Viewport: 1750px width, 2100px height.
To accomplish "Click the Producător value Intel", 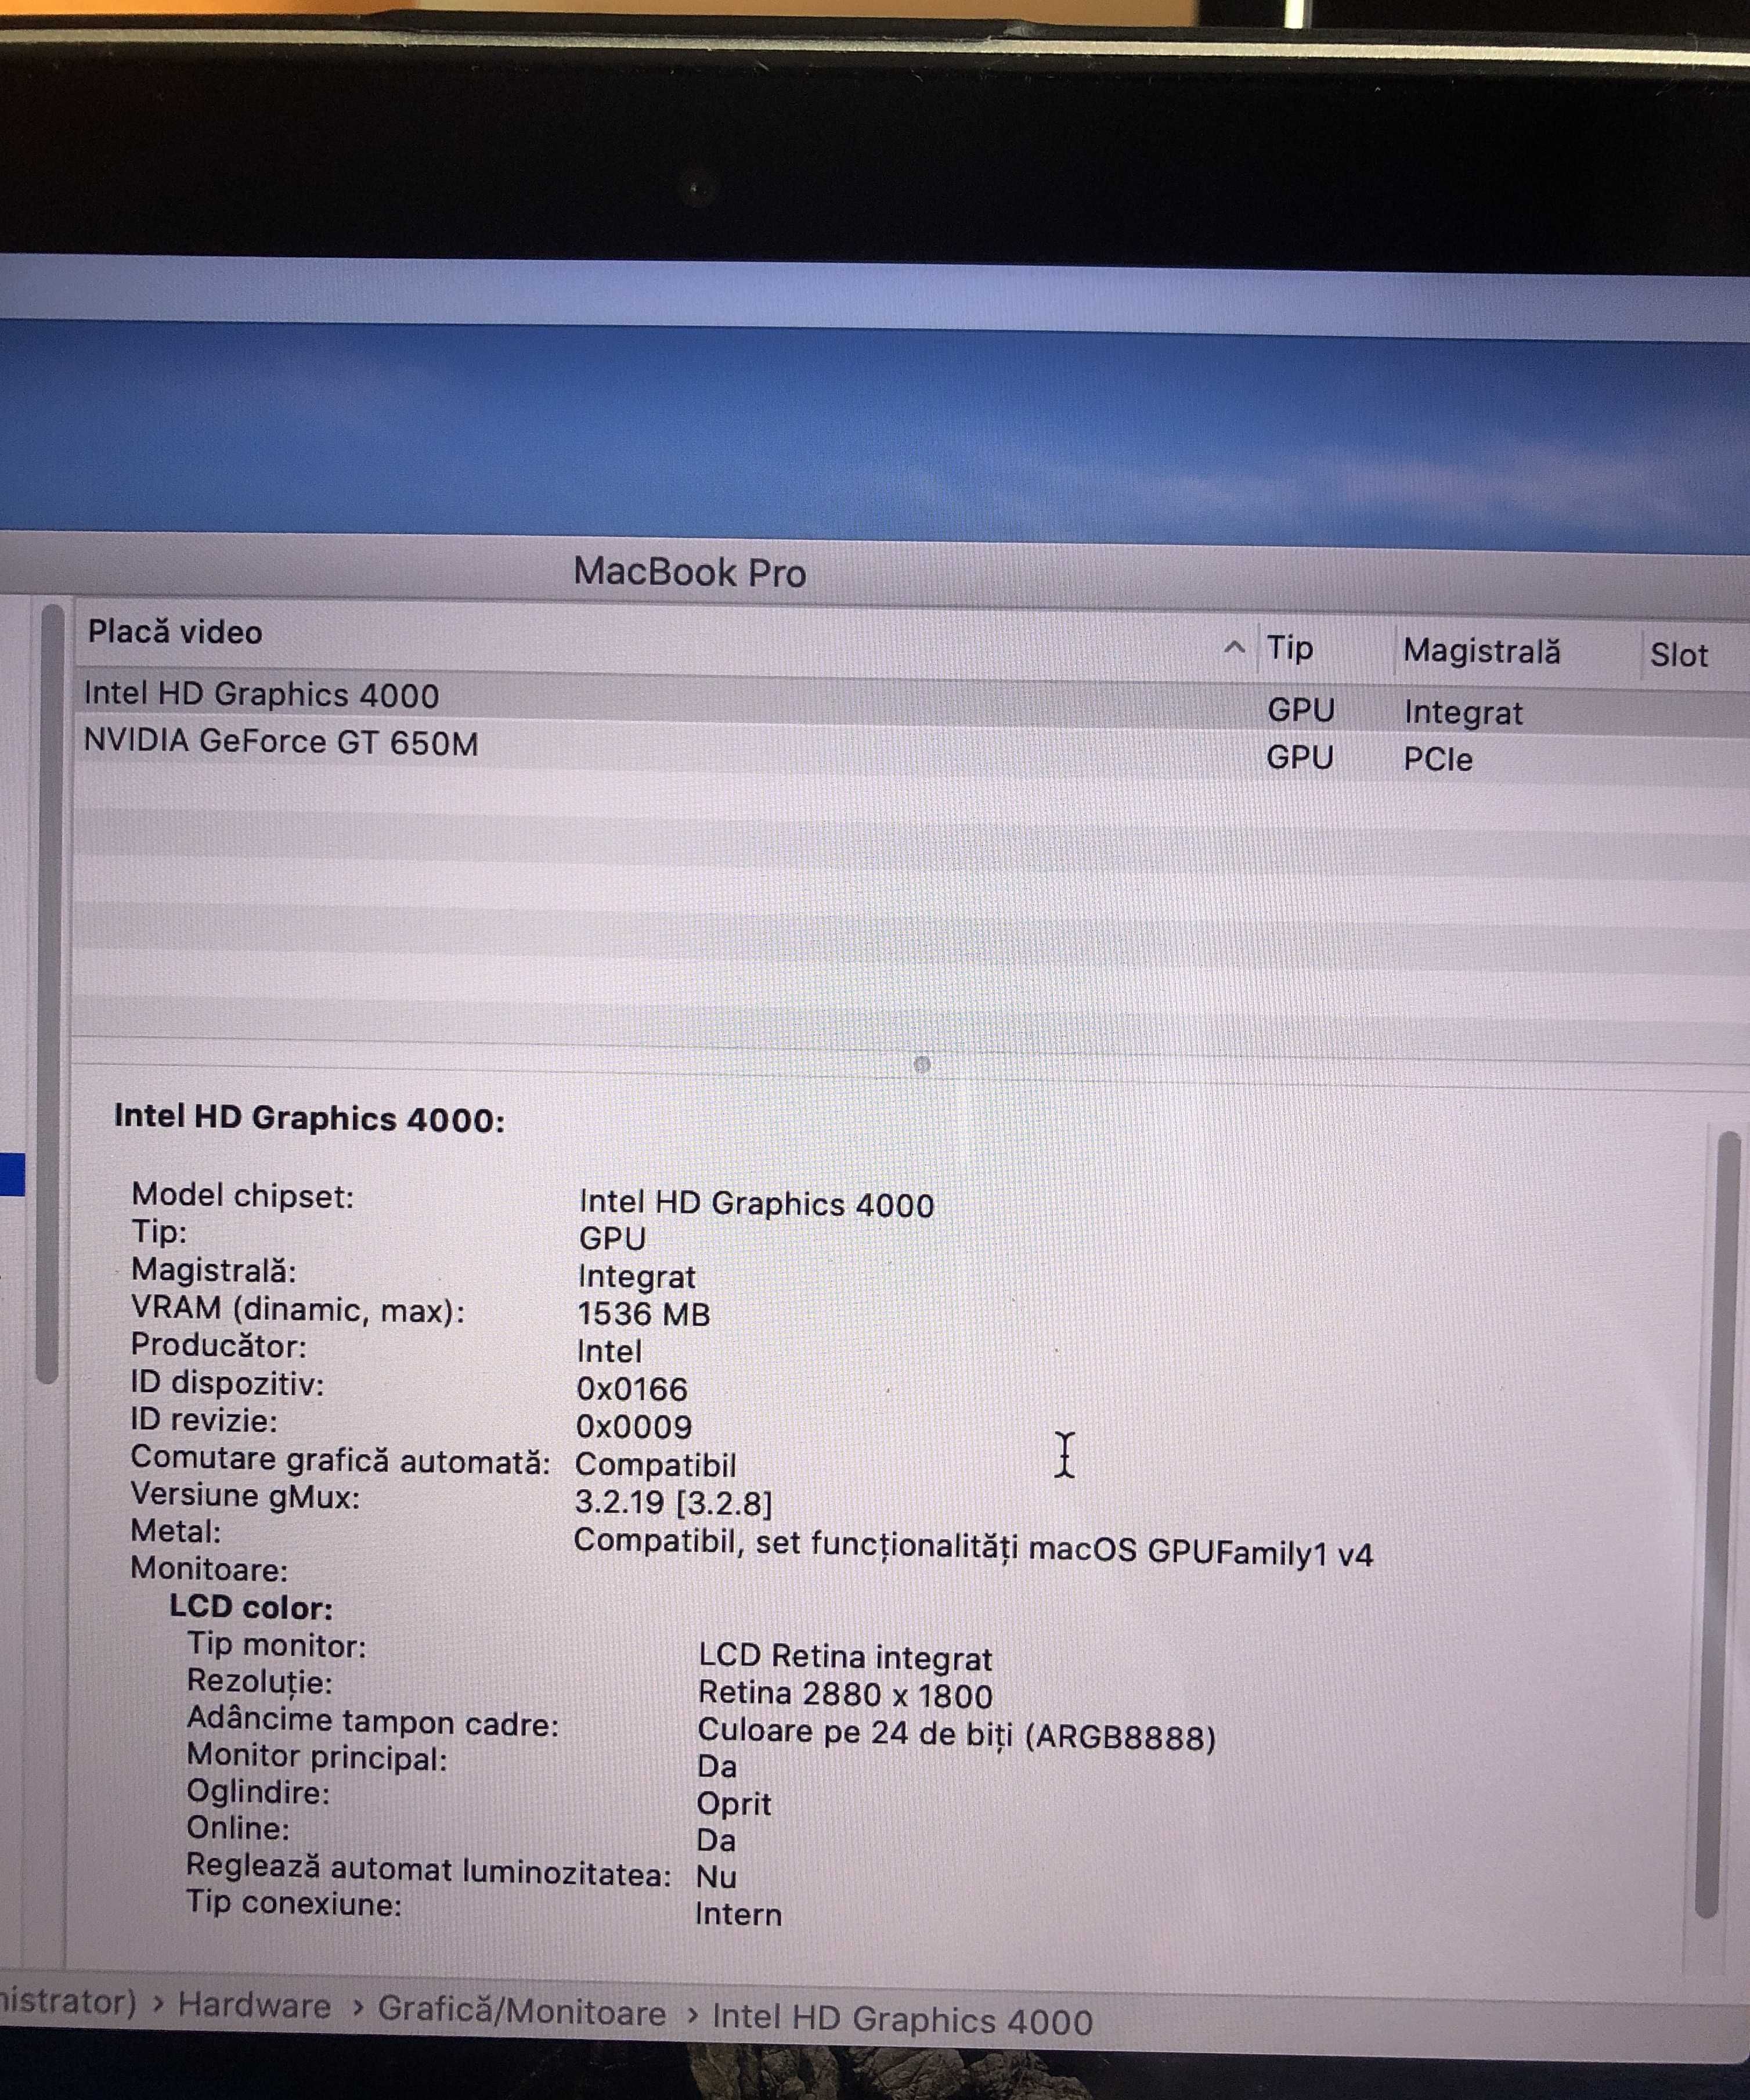I will pos(609,1351).
